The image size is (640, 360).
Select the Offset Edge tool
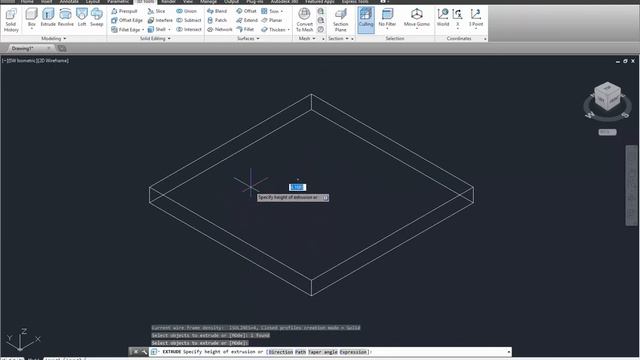tap(127, 20)
